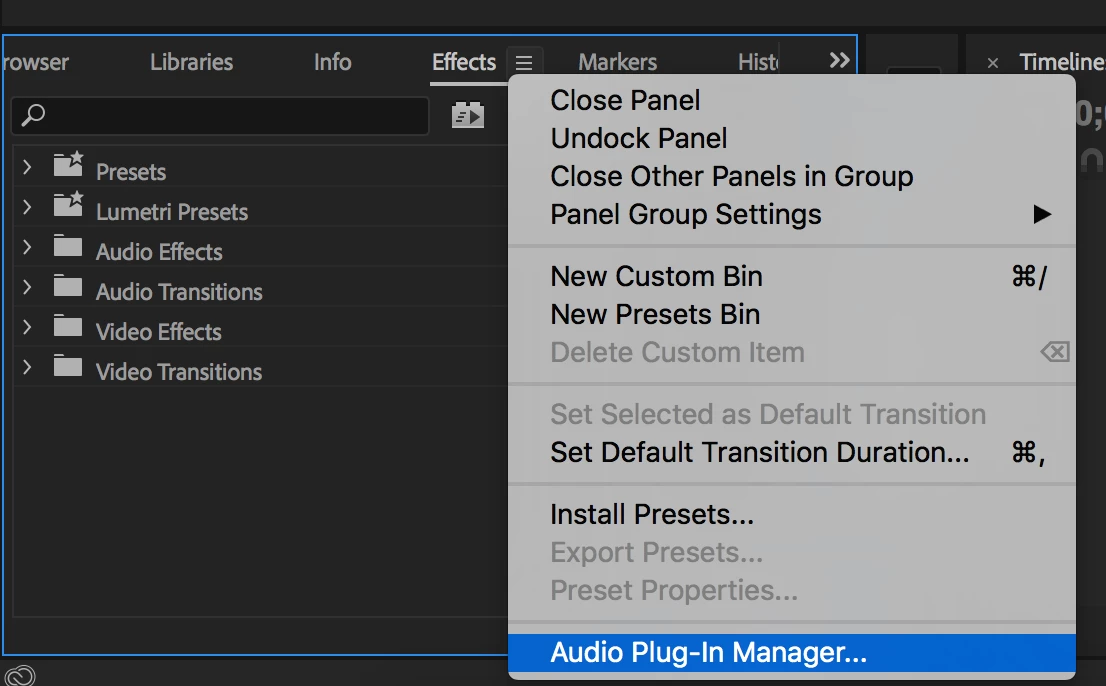Expand the Presets bin
The height and width of the screenshot is (686, 1106).
coord(27,167)
